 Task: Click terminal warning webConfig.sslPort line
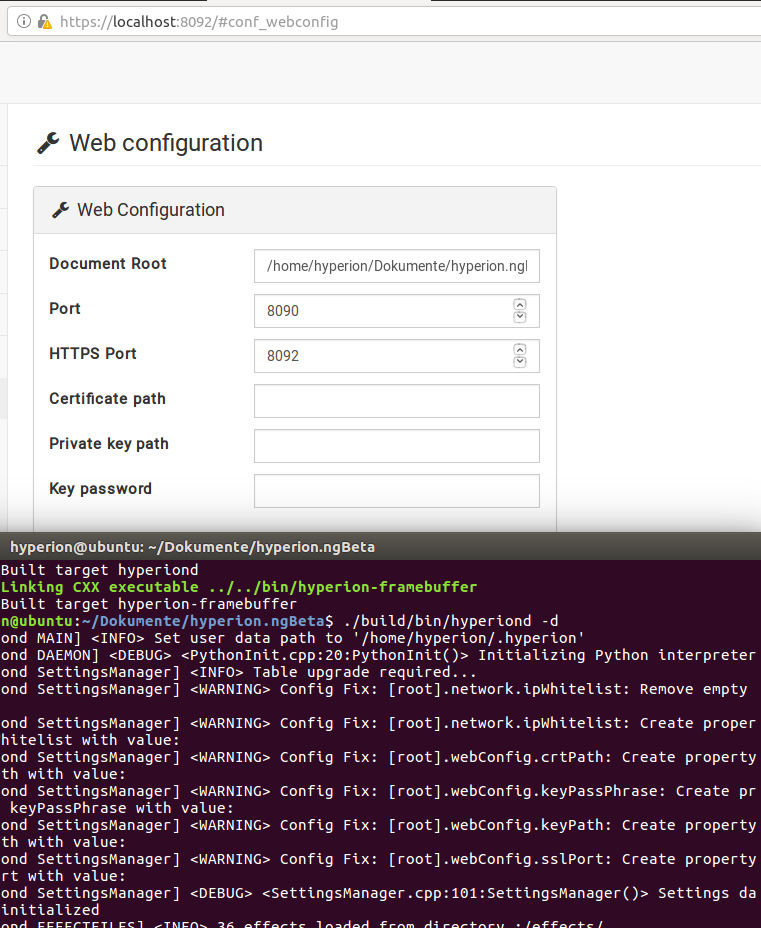378,859
